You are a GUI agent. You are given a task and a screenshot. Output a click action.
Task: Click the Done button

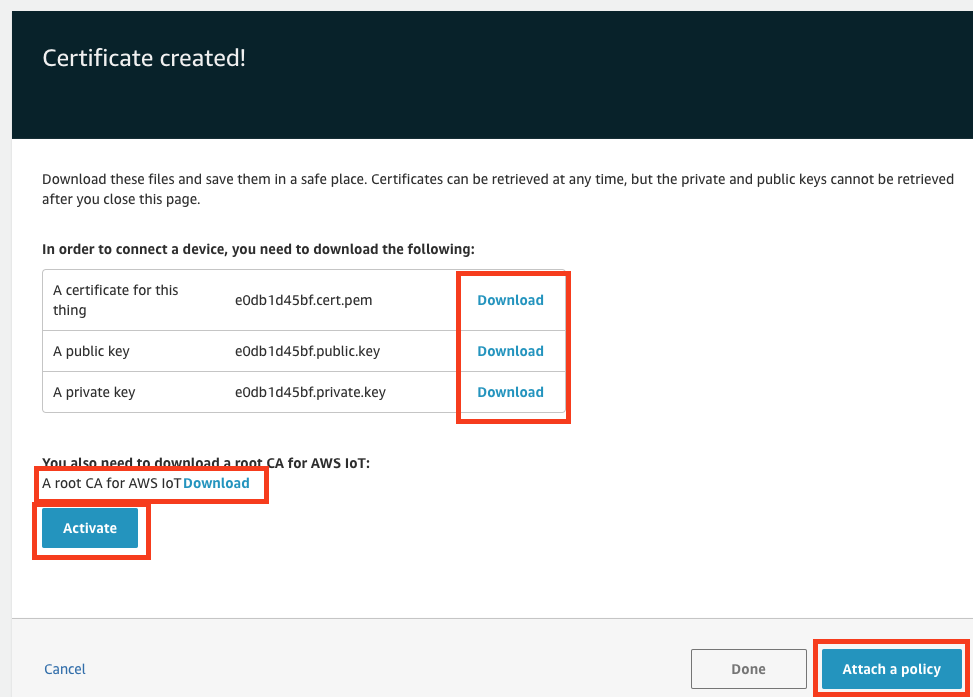point(748,668)
